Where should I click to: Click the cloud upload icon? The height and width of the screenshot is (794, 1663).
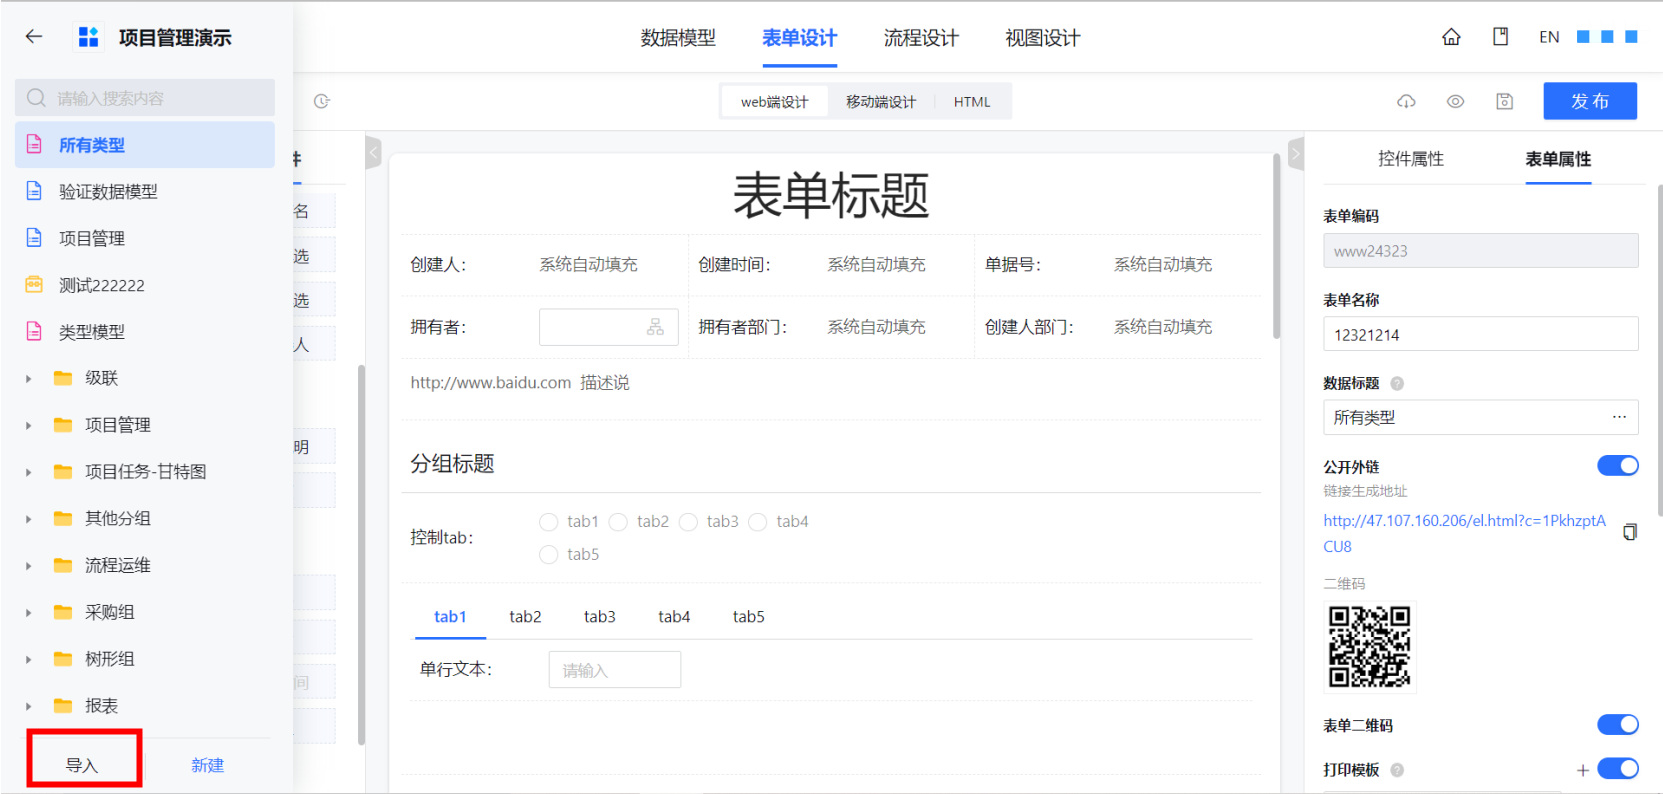point(1406,101)
